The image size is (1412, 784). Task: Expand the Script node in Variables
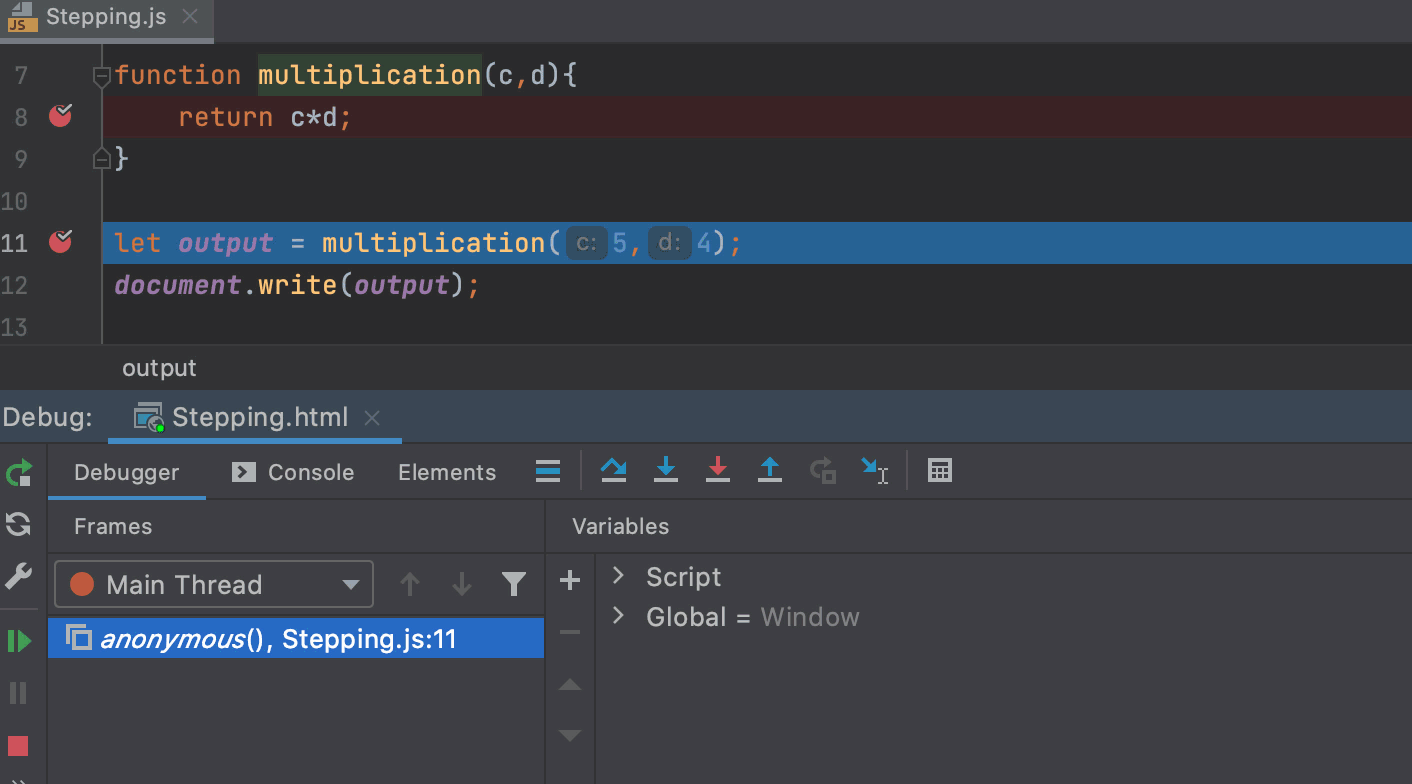[x=617, y=576]
